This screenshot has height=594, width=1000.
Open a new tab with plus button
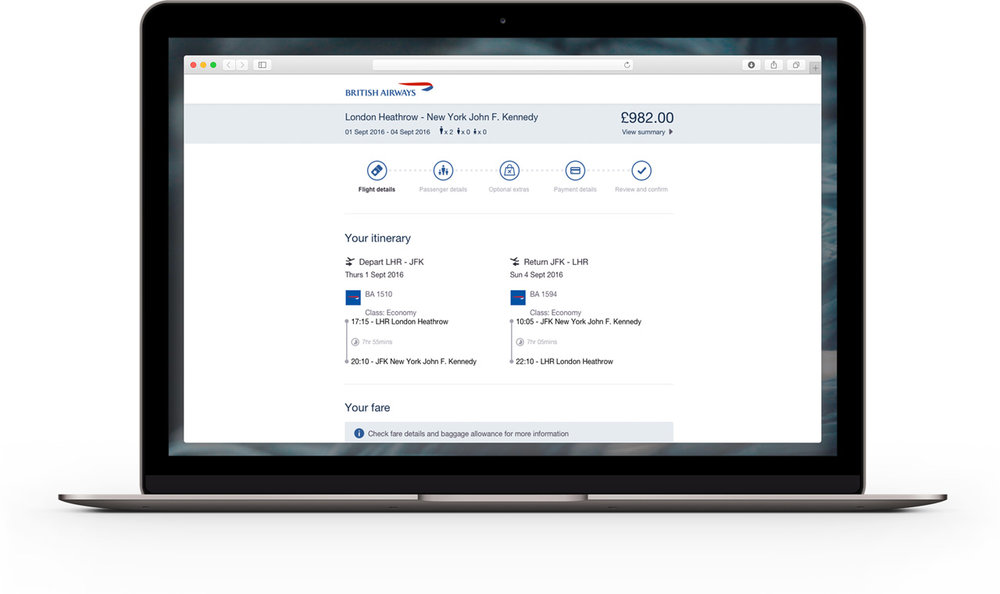[x=815, y=67]
